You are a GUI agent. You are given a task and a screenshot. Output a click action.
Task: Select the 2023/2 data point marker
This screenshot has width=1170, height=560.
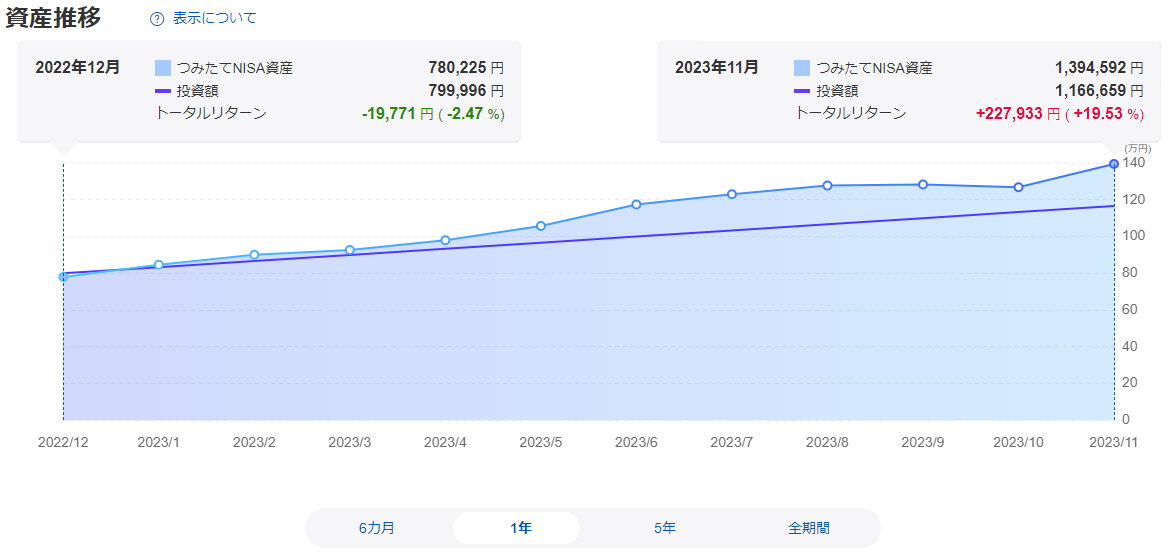coord(254,255)
